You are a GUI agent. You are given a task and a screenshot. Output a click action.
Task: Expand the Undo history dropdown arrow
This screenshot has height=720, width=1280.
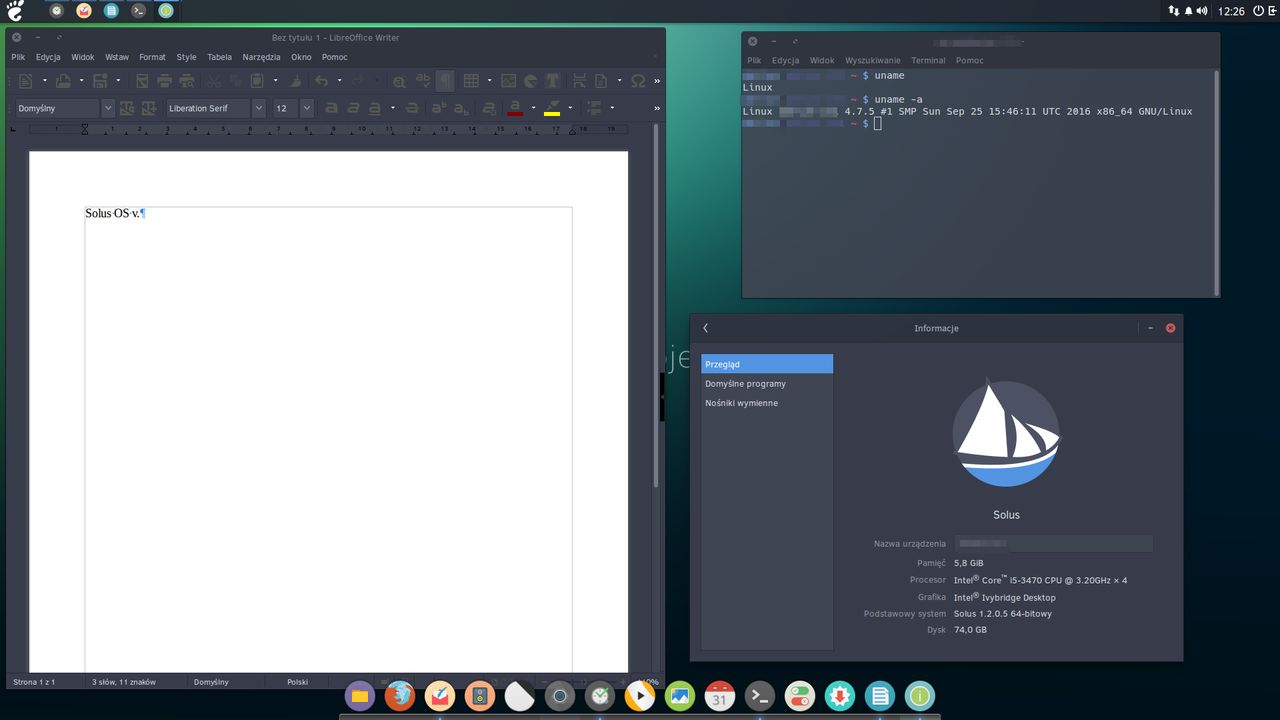click(339, 80)
